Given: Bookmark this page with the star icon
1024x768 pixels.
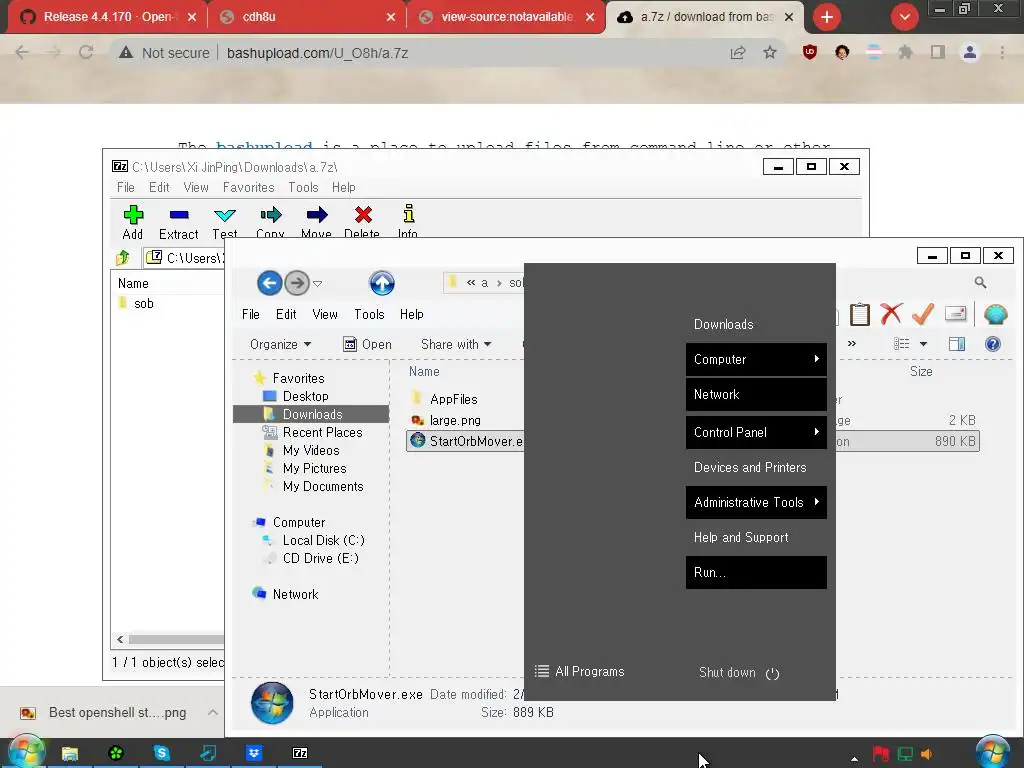Looking at the screenshot, I should [x=770, y=53].
